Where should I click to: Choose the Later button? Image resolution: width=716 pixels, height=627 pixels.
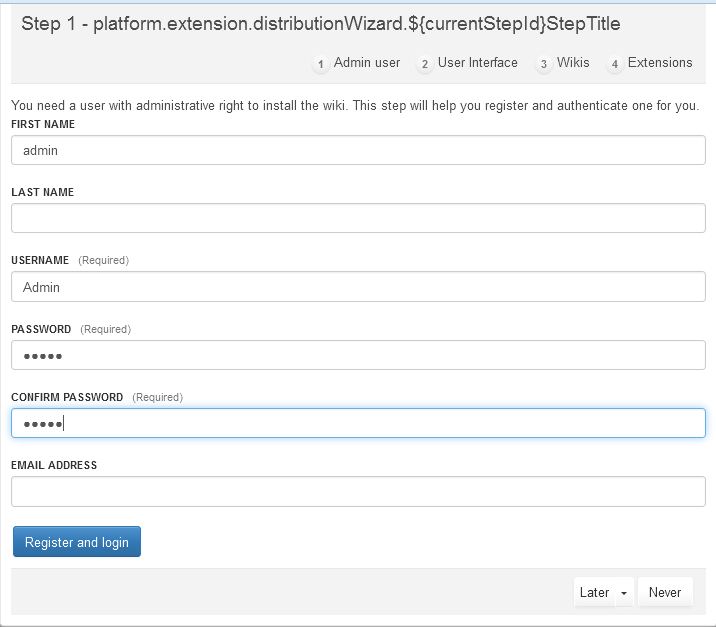[594, 592]
